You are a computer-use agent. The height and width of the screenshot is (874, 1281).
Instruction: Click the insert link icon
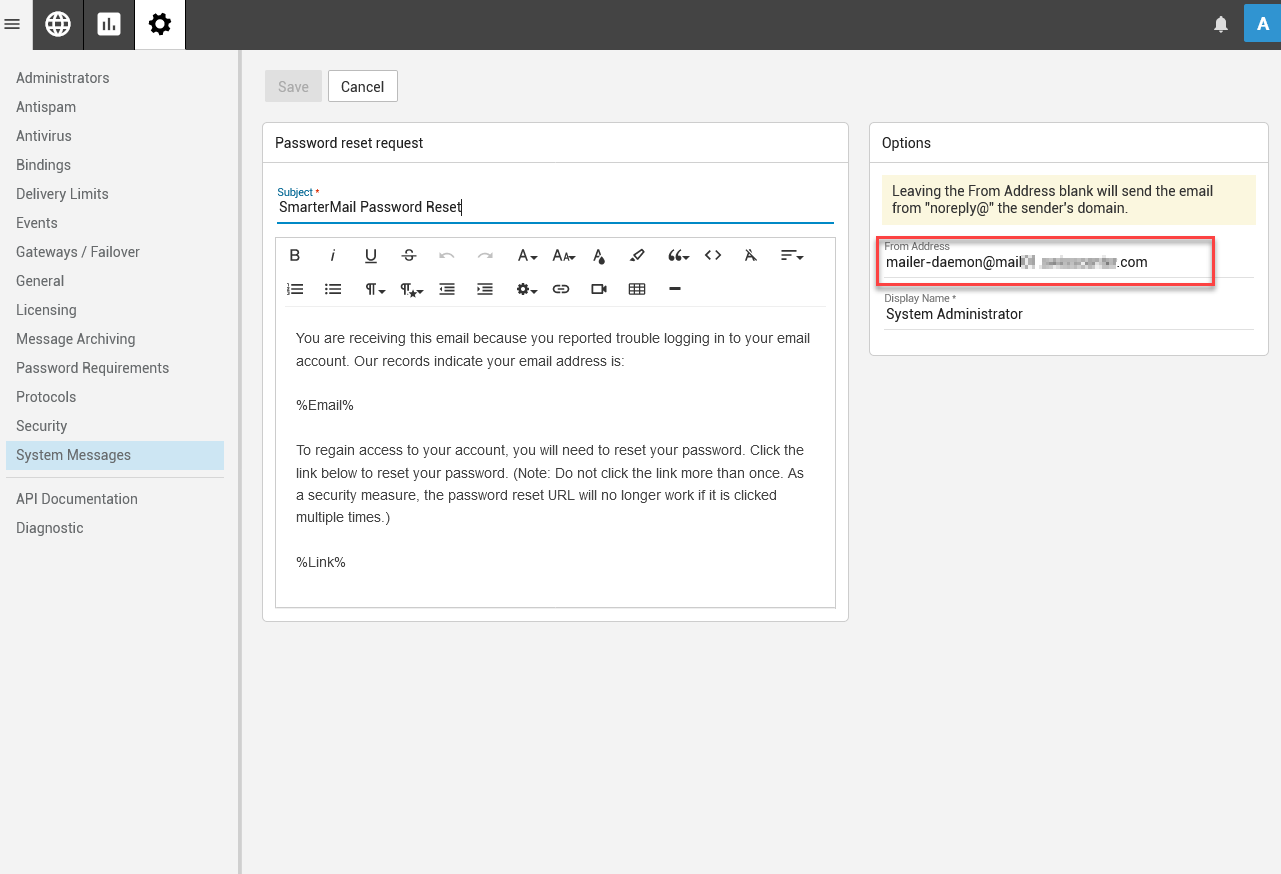561,289
